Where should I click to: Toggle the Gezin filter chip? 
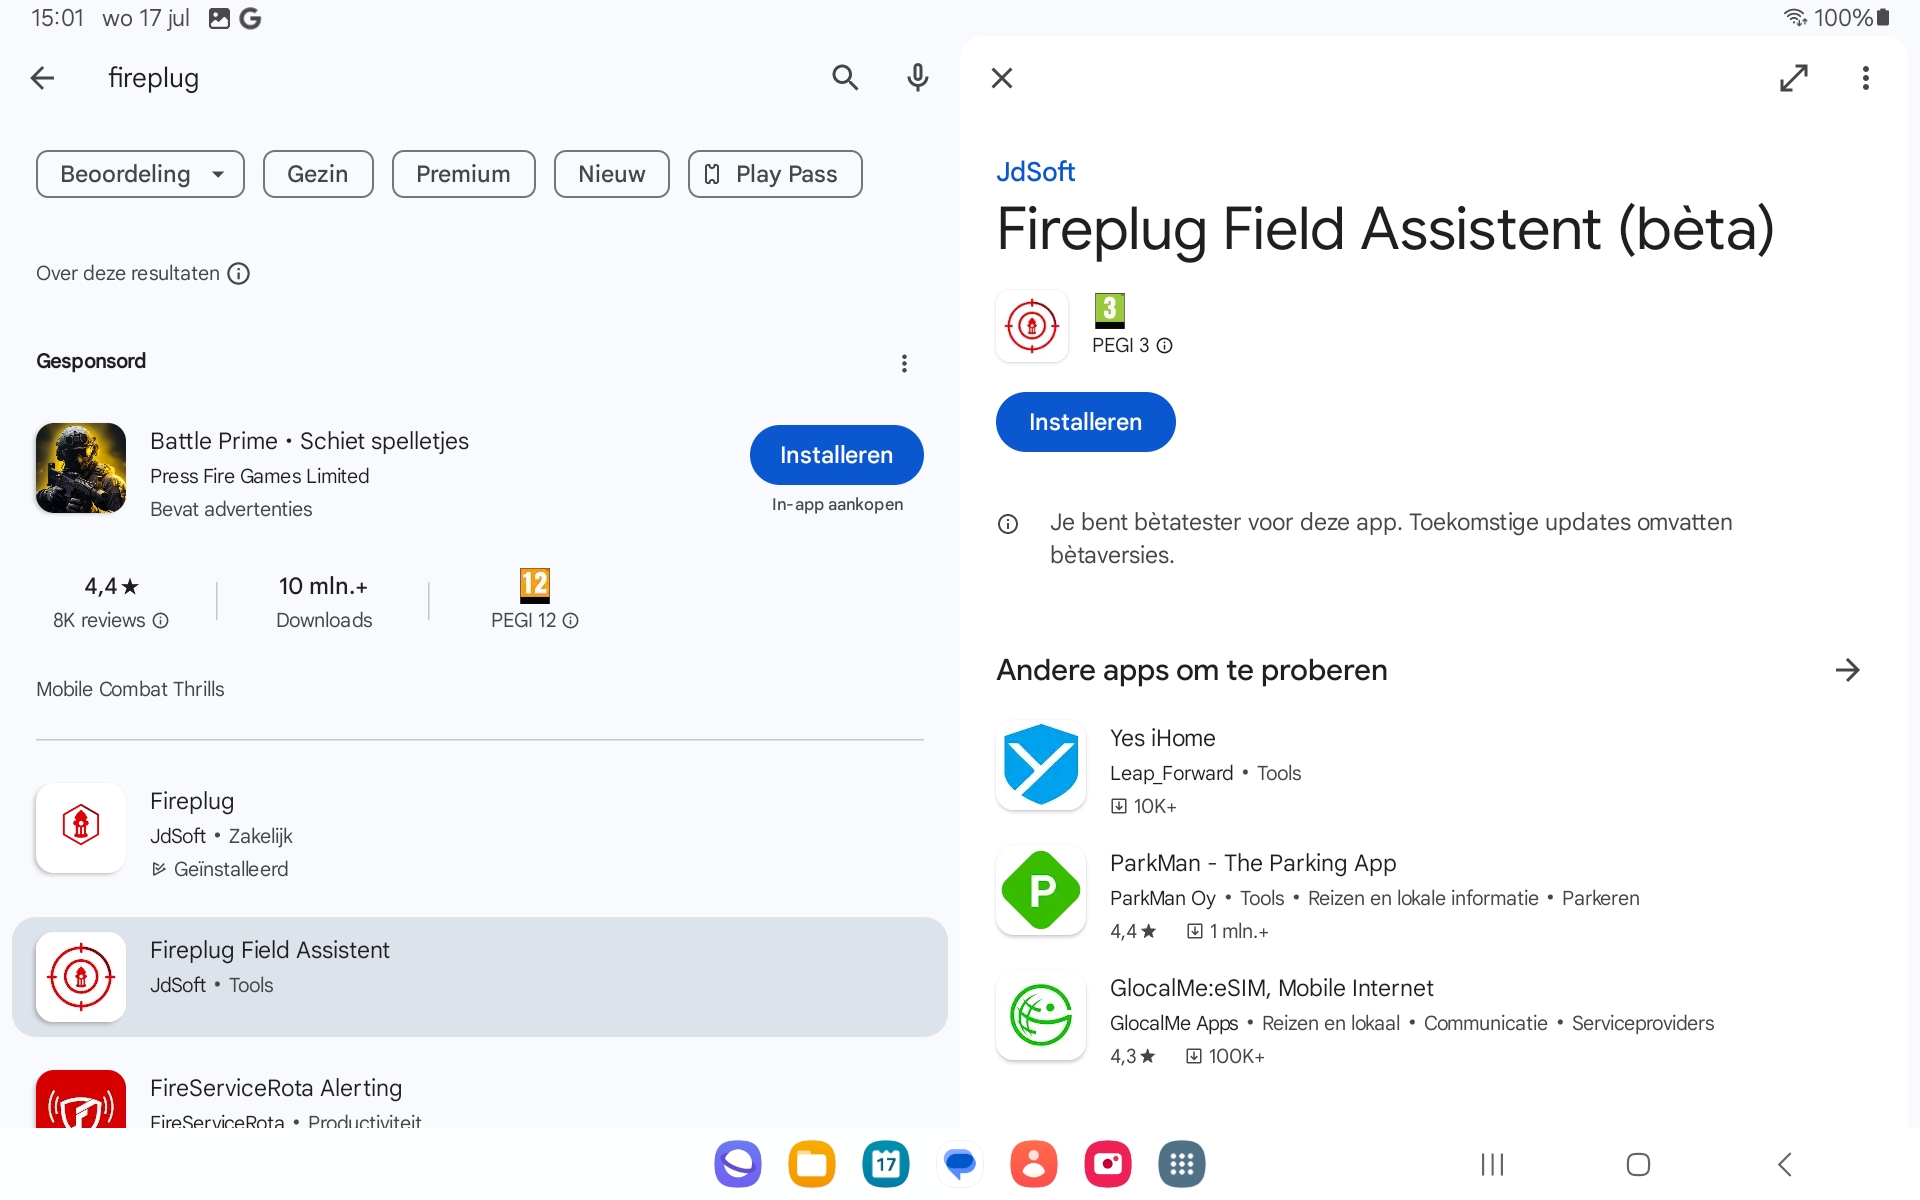click(317, 174)
